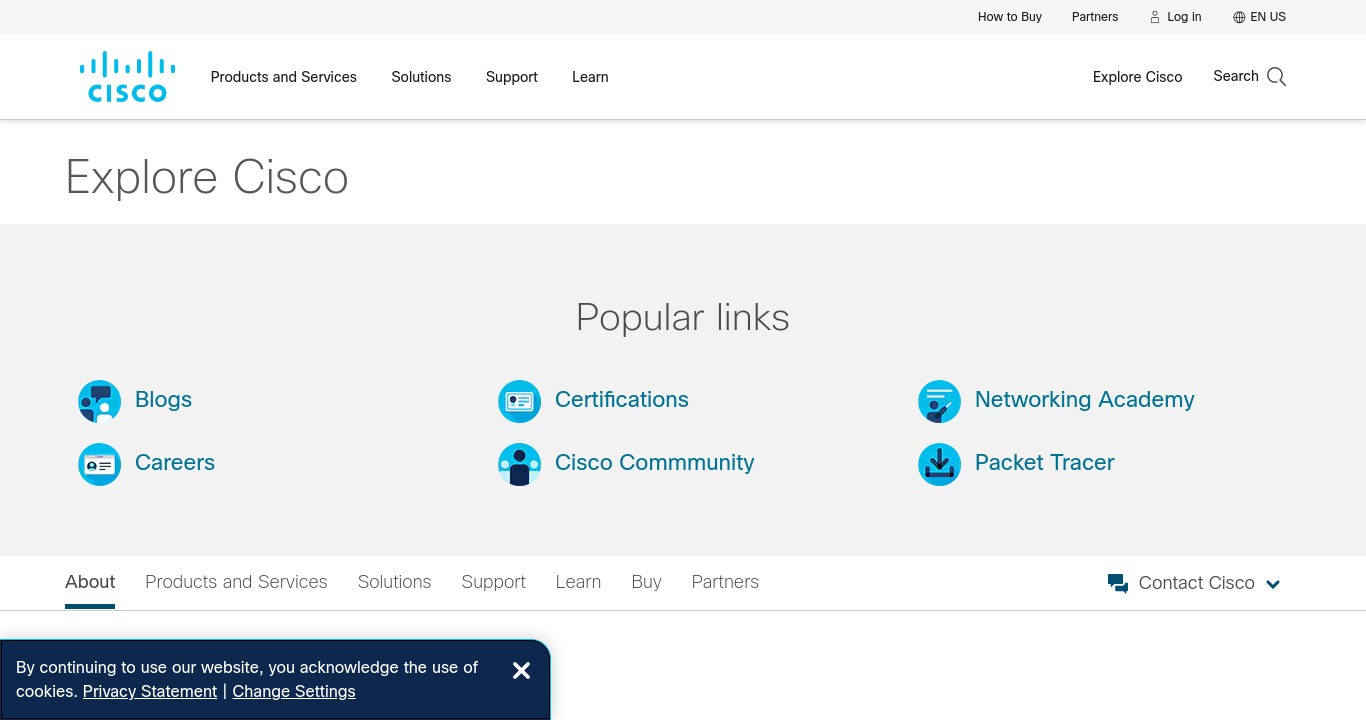Viewport: 1366px width, 720px height.
Task: Click the Cisco Community person icon
Action: (520, 465)
